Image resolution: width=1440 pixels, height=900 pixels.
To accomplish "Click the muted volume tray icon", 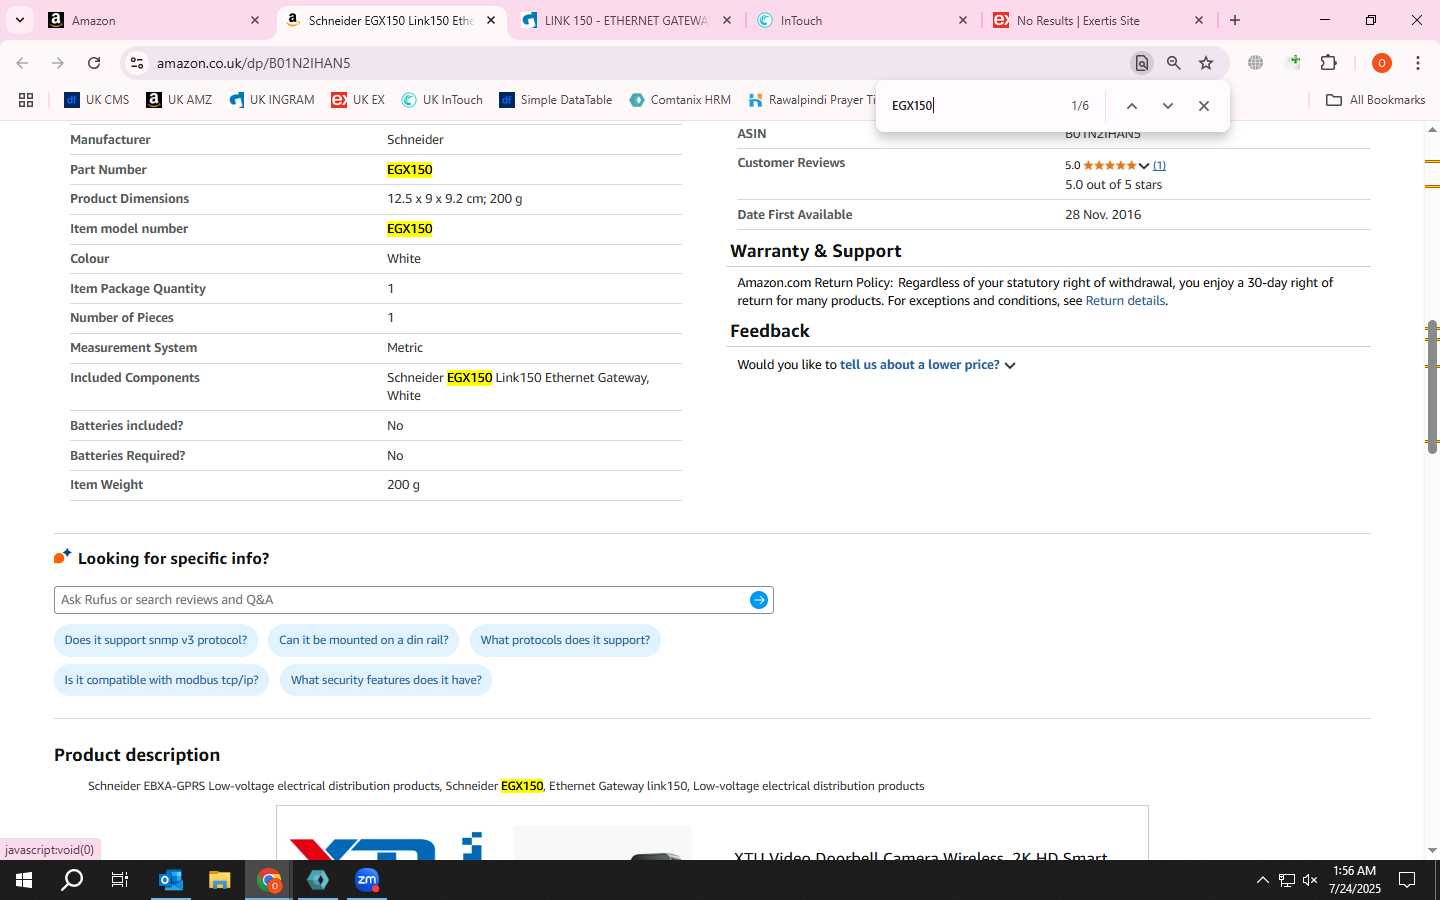I will coord(1310,880).
